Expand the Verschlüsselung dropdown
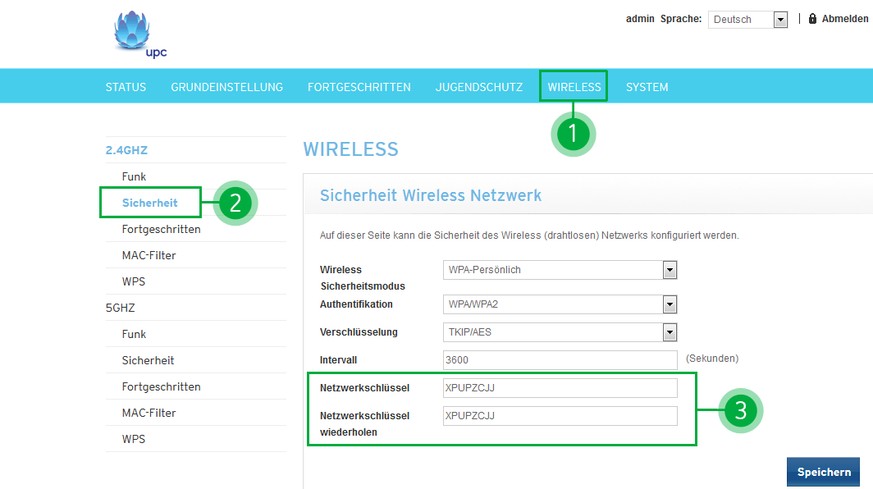 pos(560,332)
